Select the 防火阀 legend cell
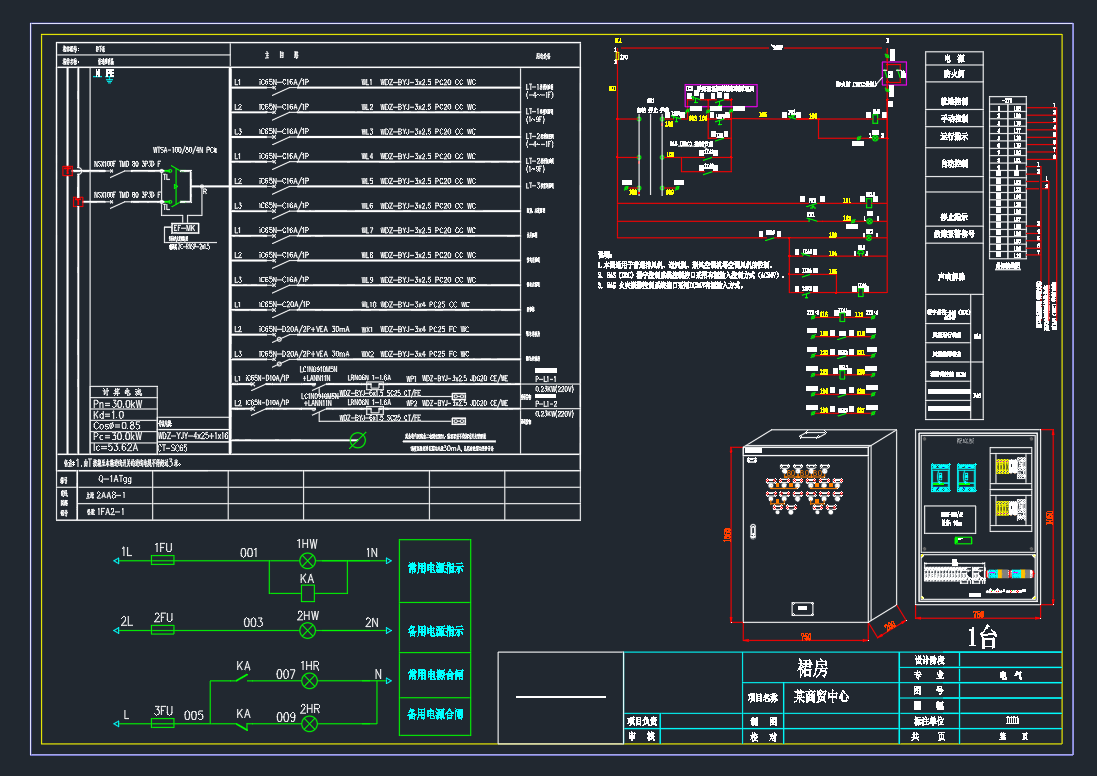Viewport: 1097px width, 776px height. point(954,73)
